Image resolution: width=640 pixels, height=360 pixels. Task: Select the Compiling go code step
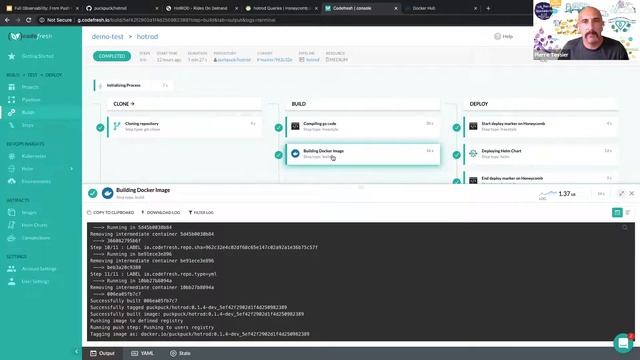[363, 127]
